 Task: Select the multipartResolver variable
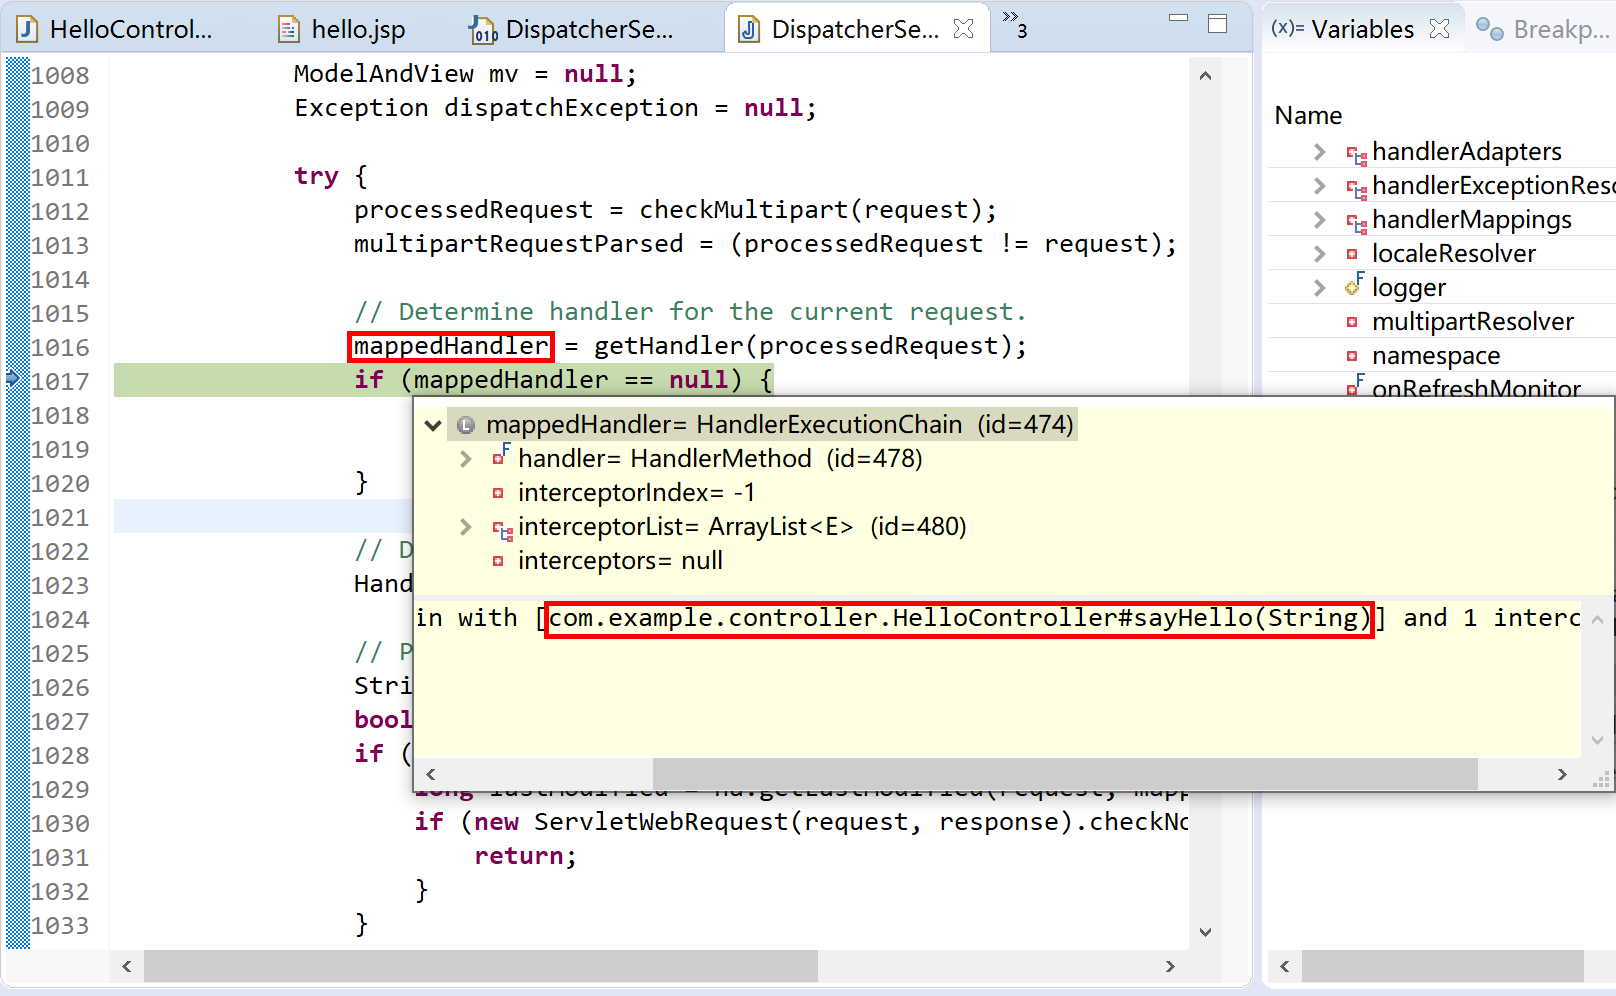(1471, 322)
